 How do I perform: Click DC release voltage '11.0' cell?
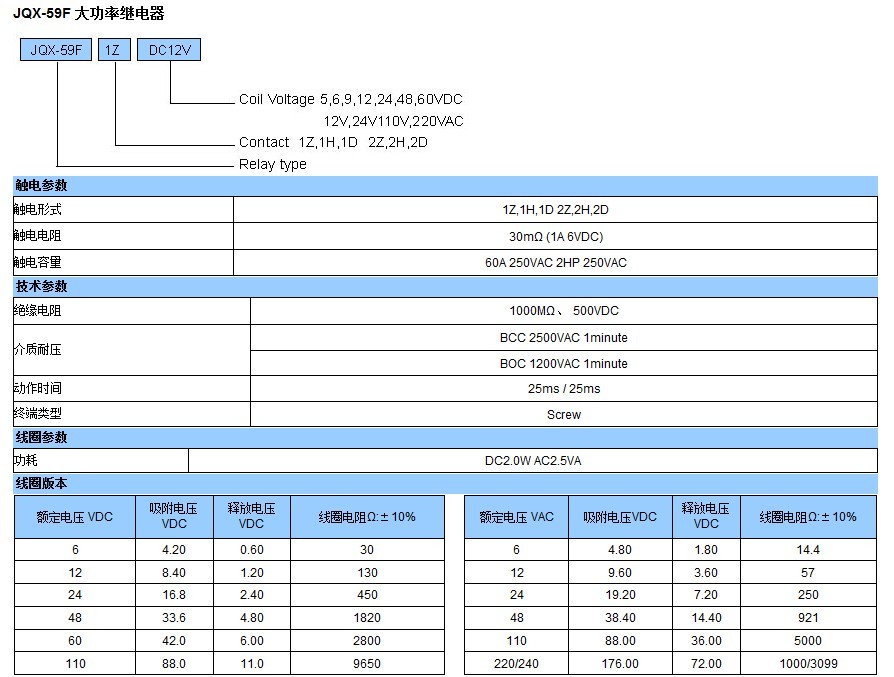click(251, 663)
